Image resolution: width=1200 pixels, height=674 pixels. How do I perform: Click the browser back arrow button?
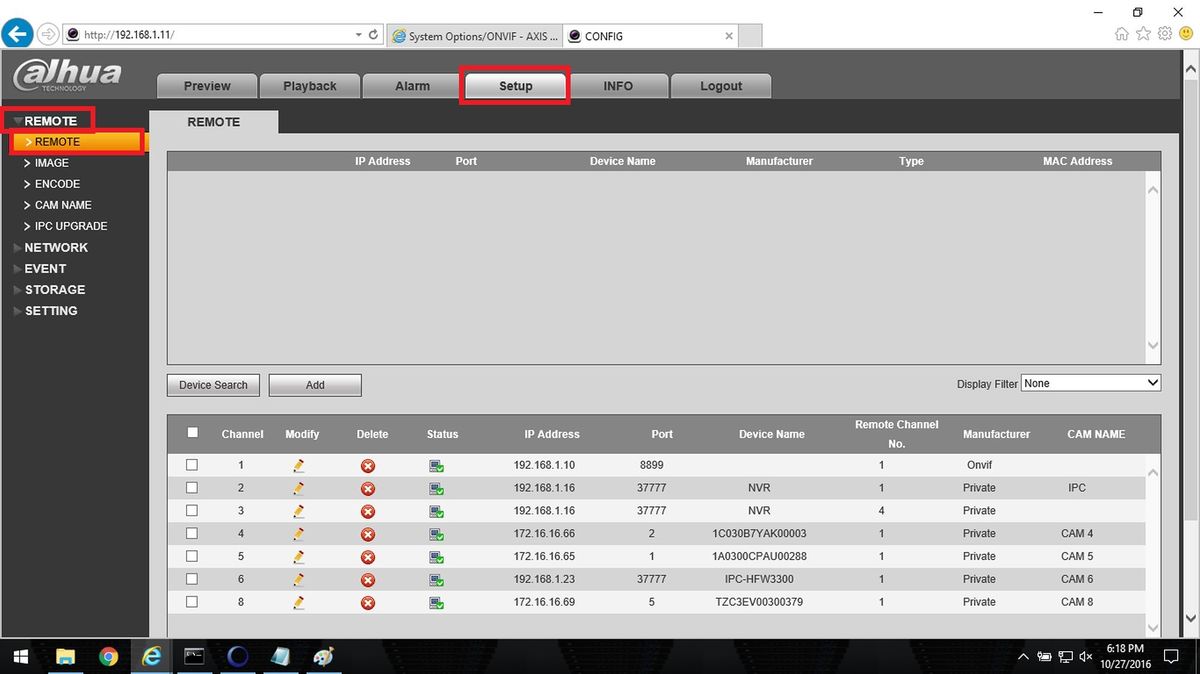[x=17, y=34]
